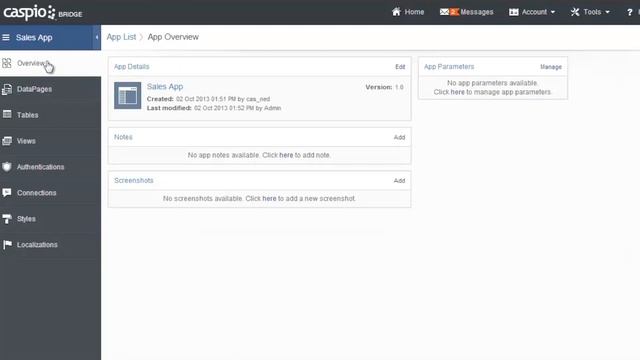Click 'here' to manage app parameters
640x360 pixels.
click(458, 92)
